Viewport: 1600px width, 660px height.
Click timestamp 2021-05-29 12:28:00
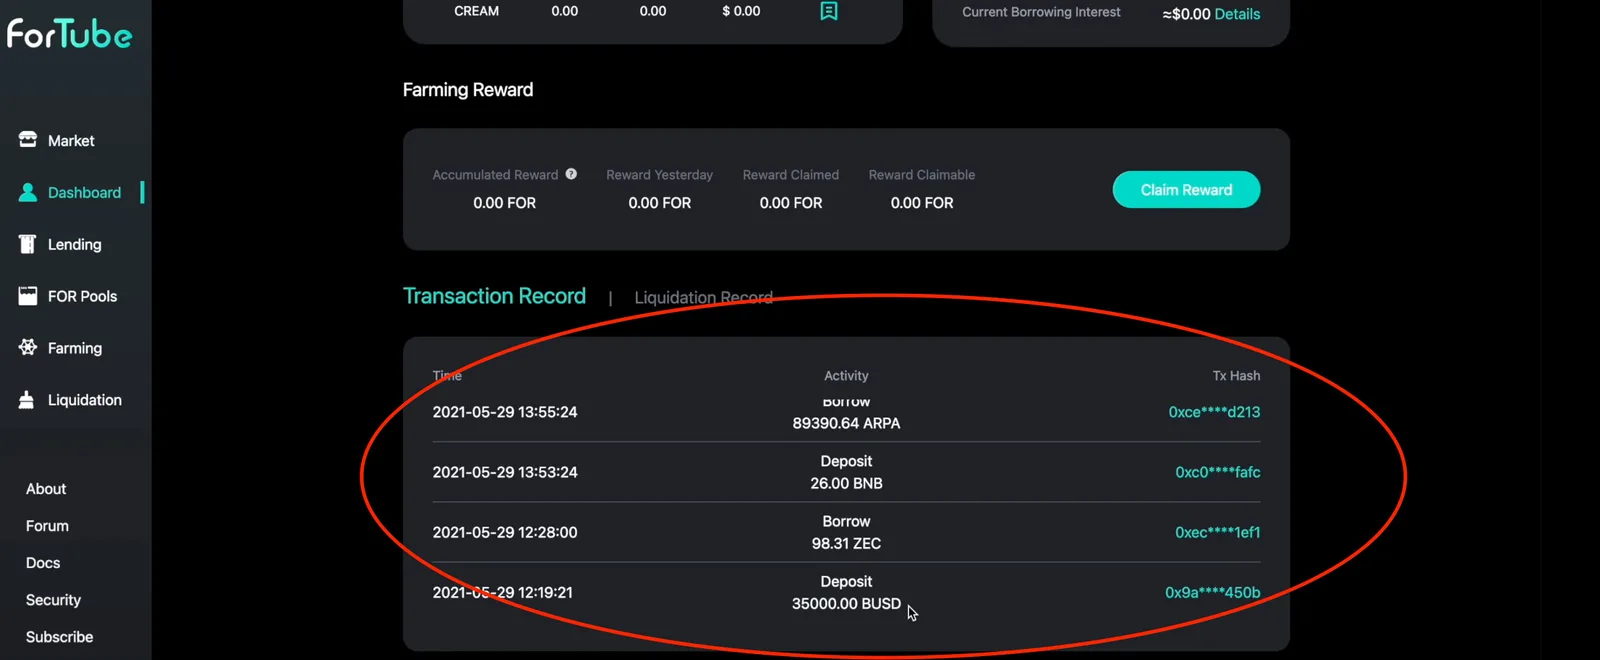(505, 532)
